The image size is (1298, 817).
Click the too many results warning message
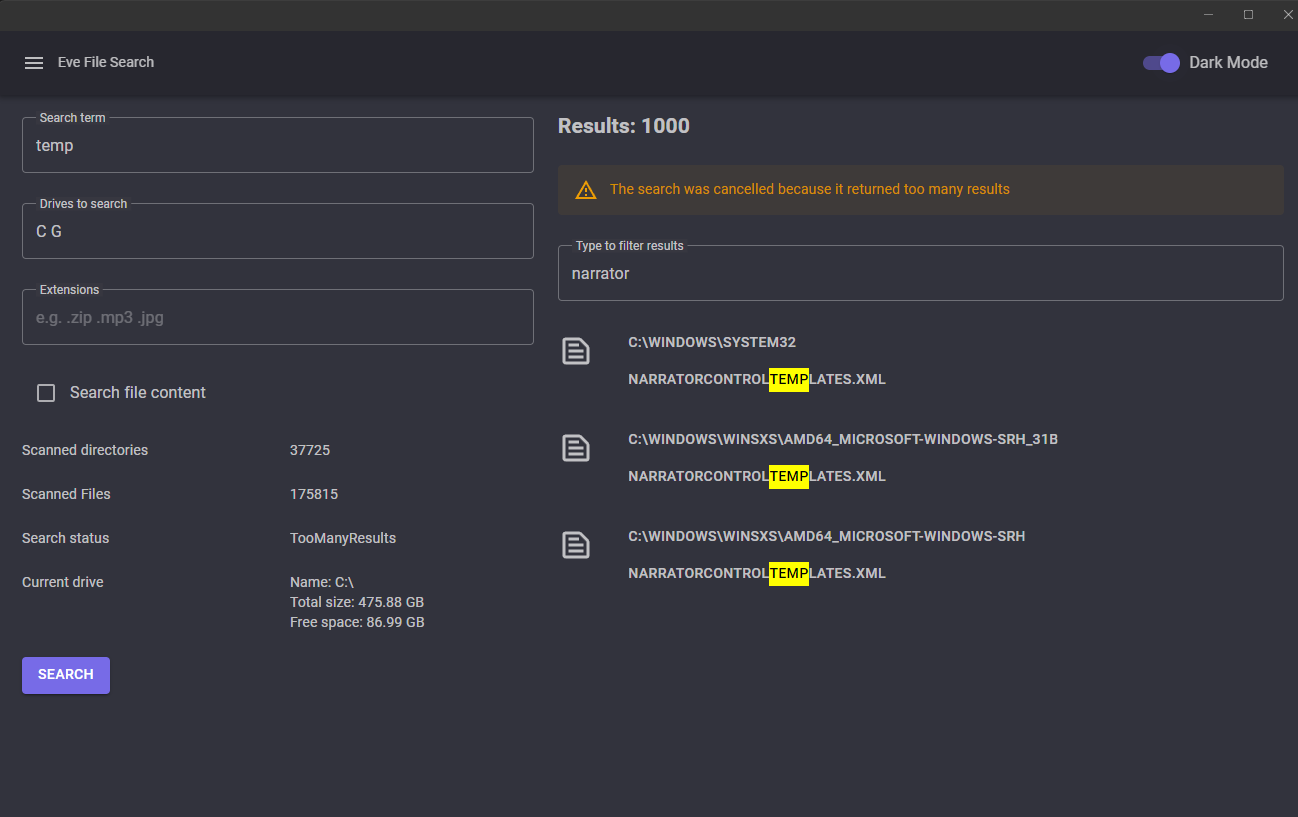pyautogui.click(x=810, y=189)
